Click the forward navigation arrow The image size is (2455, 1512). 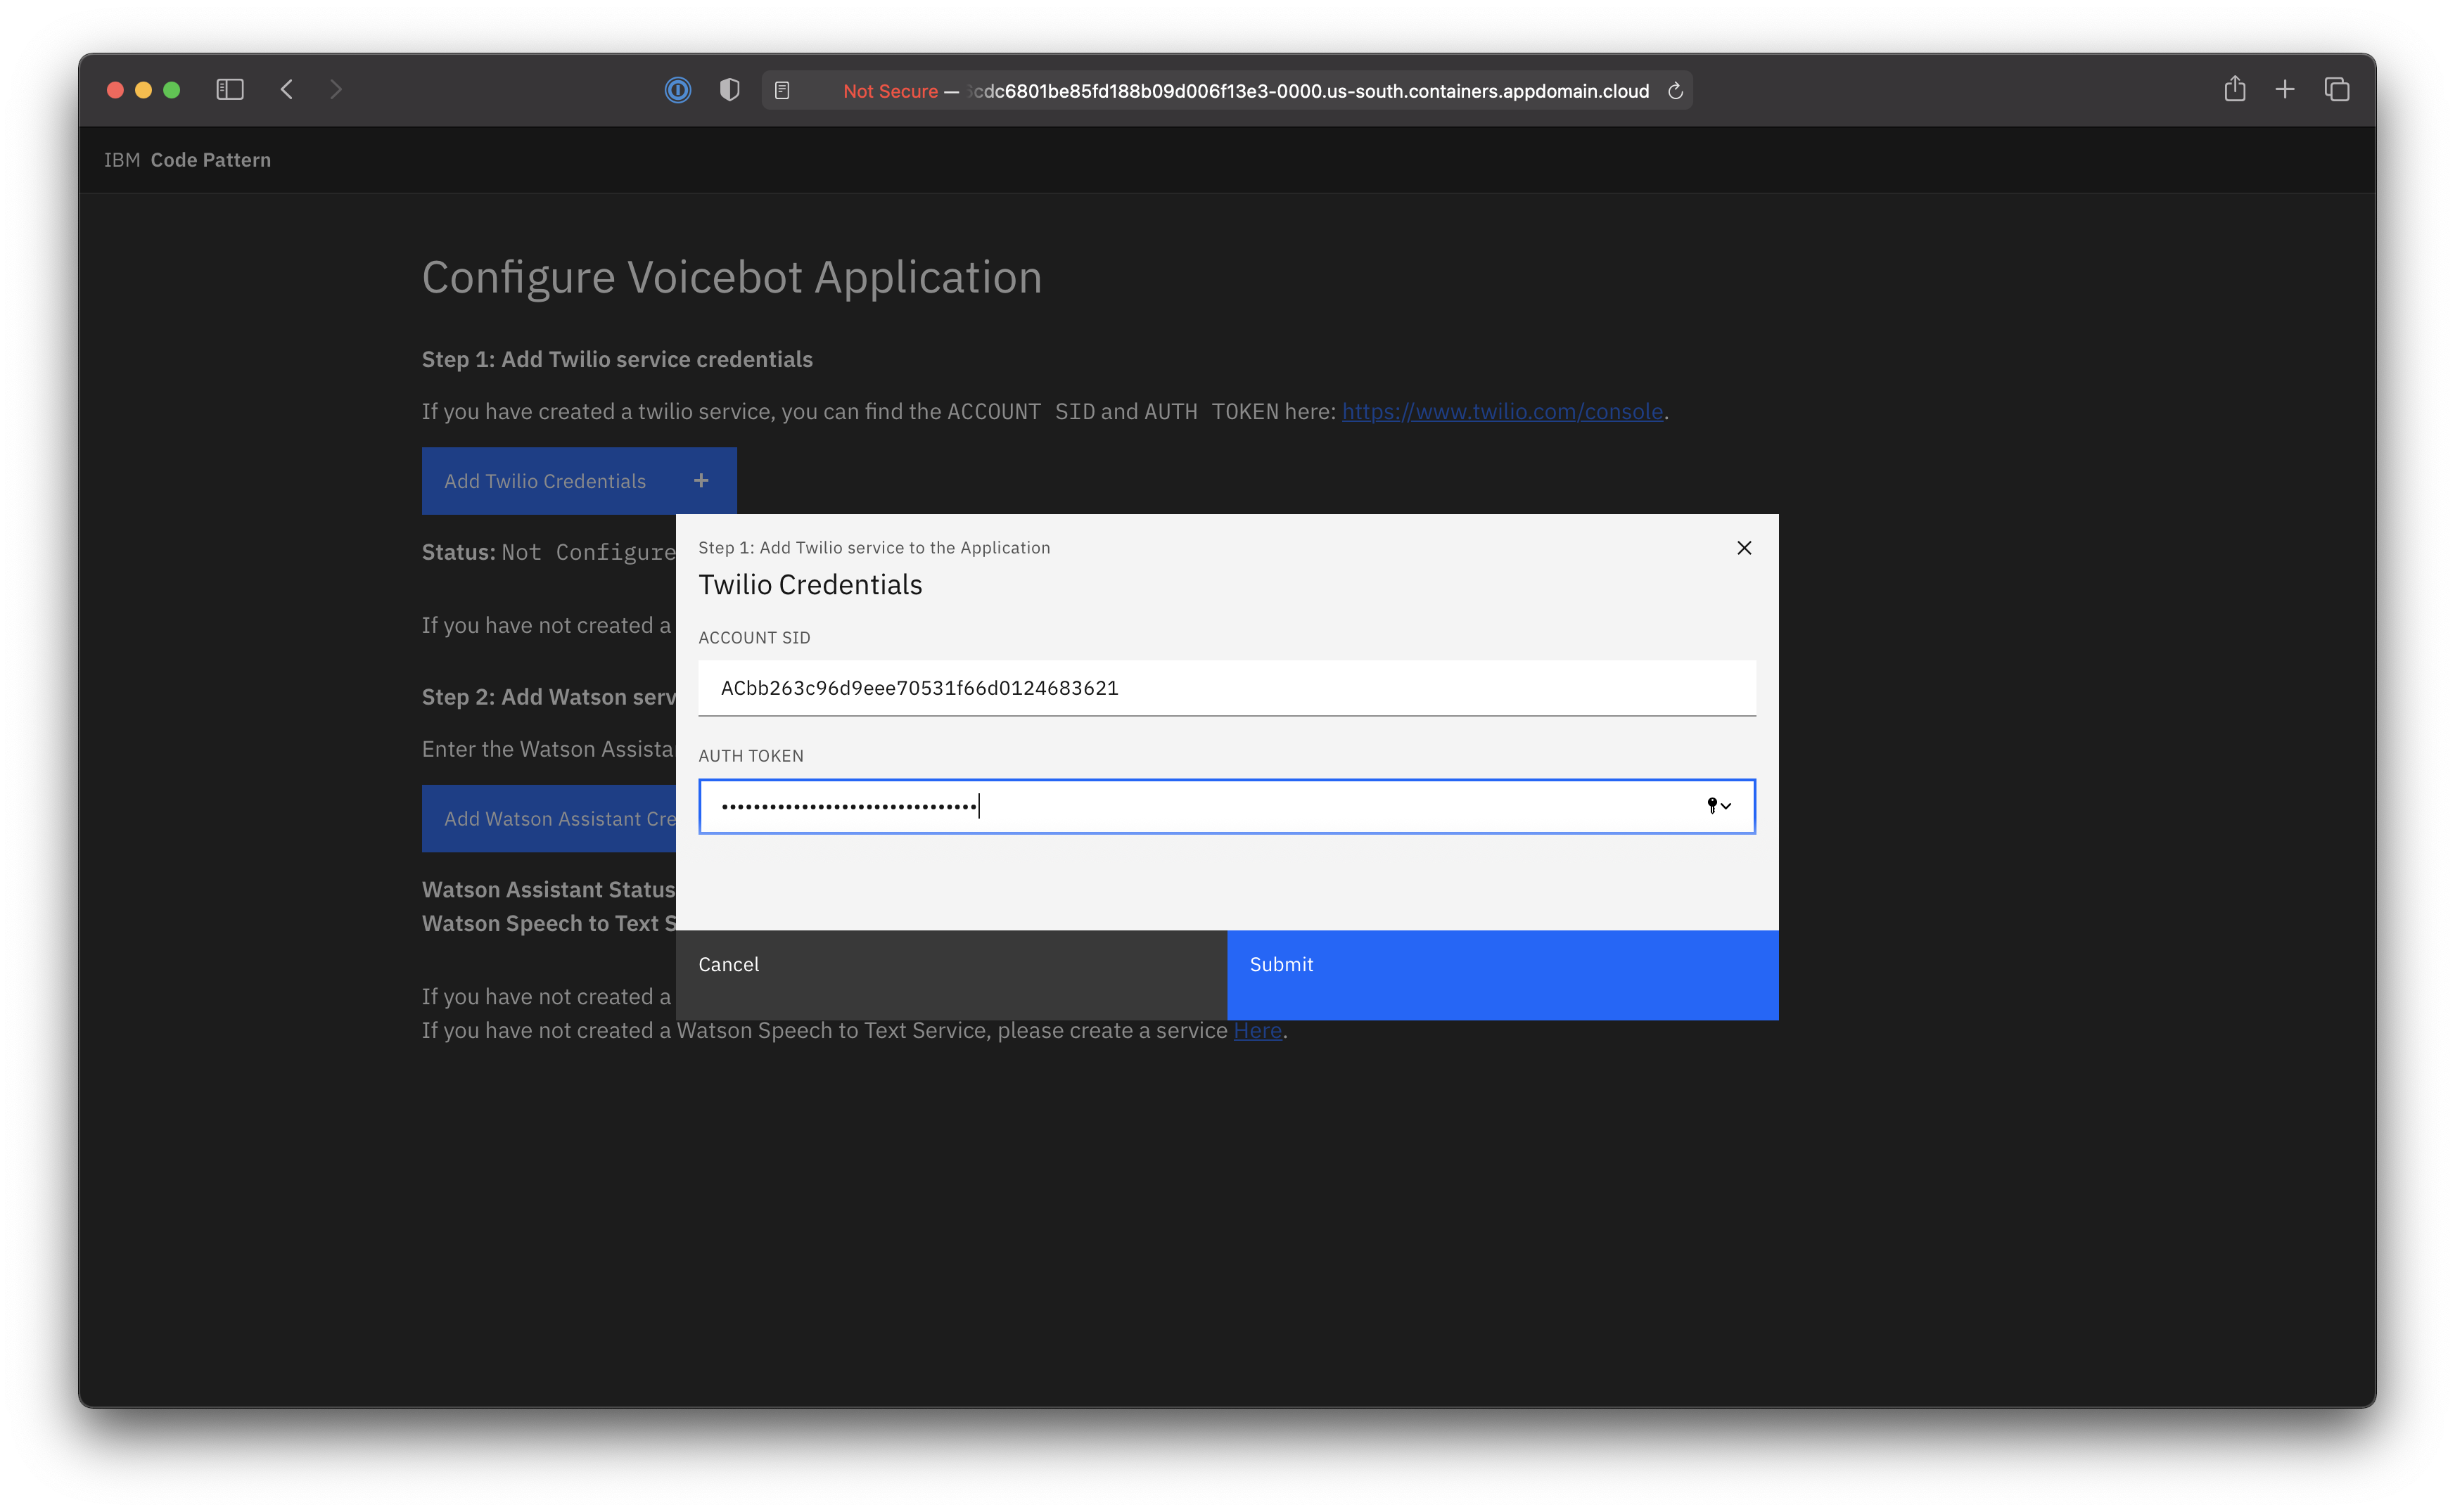coord(336,90)
